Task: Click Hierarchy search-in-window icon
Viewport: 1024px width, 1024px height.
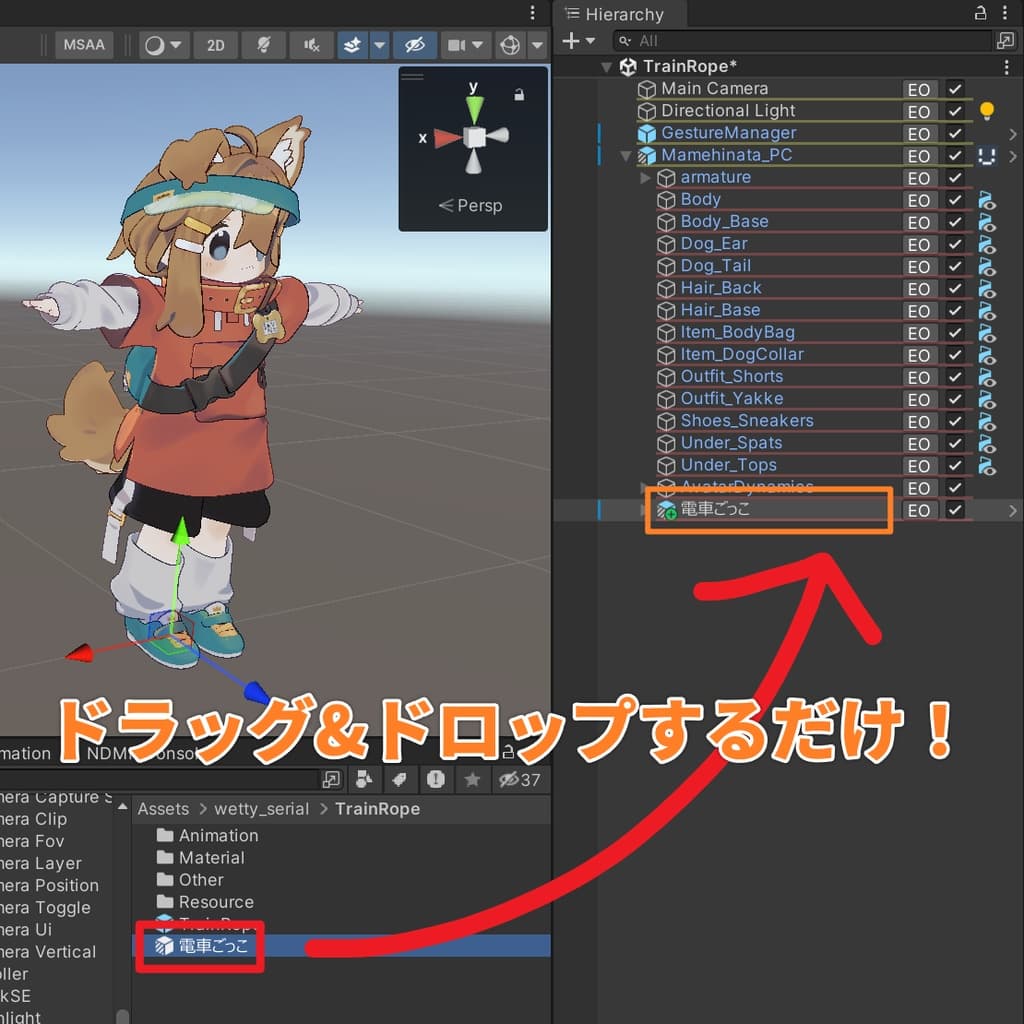Action: pyautogui.click(x=1005, y=41)
